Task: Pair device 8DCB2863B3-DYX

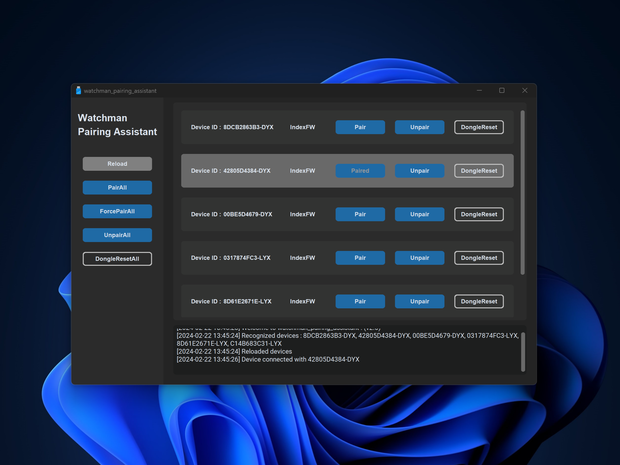Action: click(x=360, y=127)
